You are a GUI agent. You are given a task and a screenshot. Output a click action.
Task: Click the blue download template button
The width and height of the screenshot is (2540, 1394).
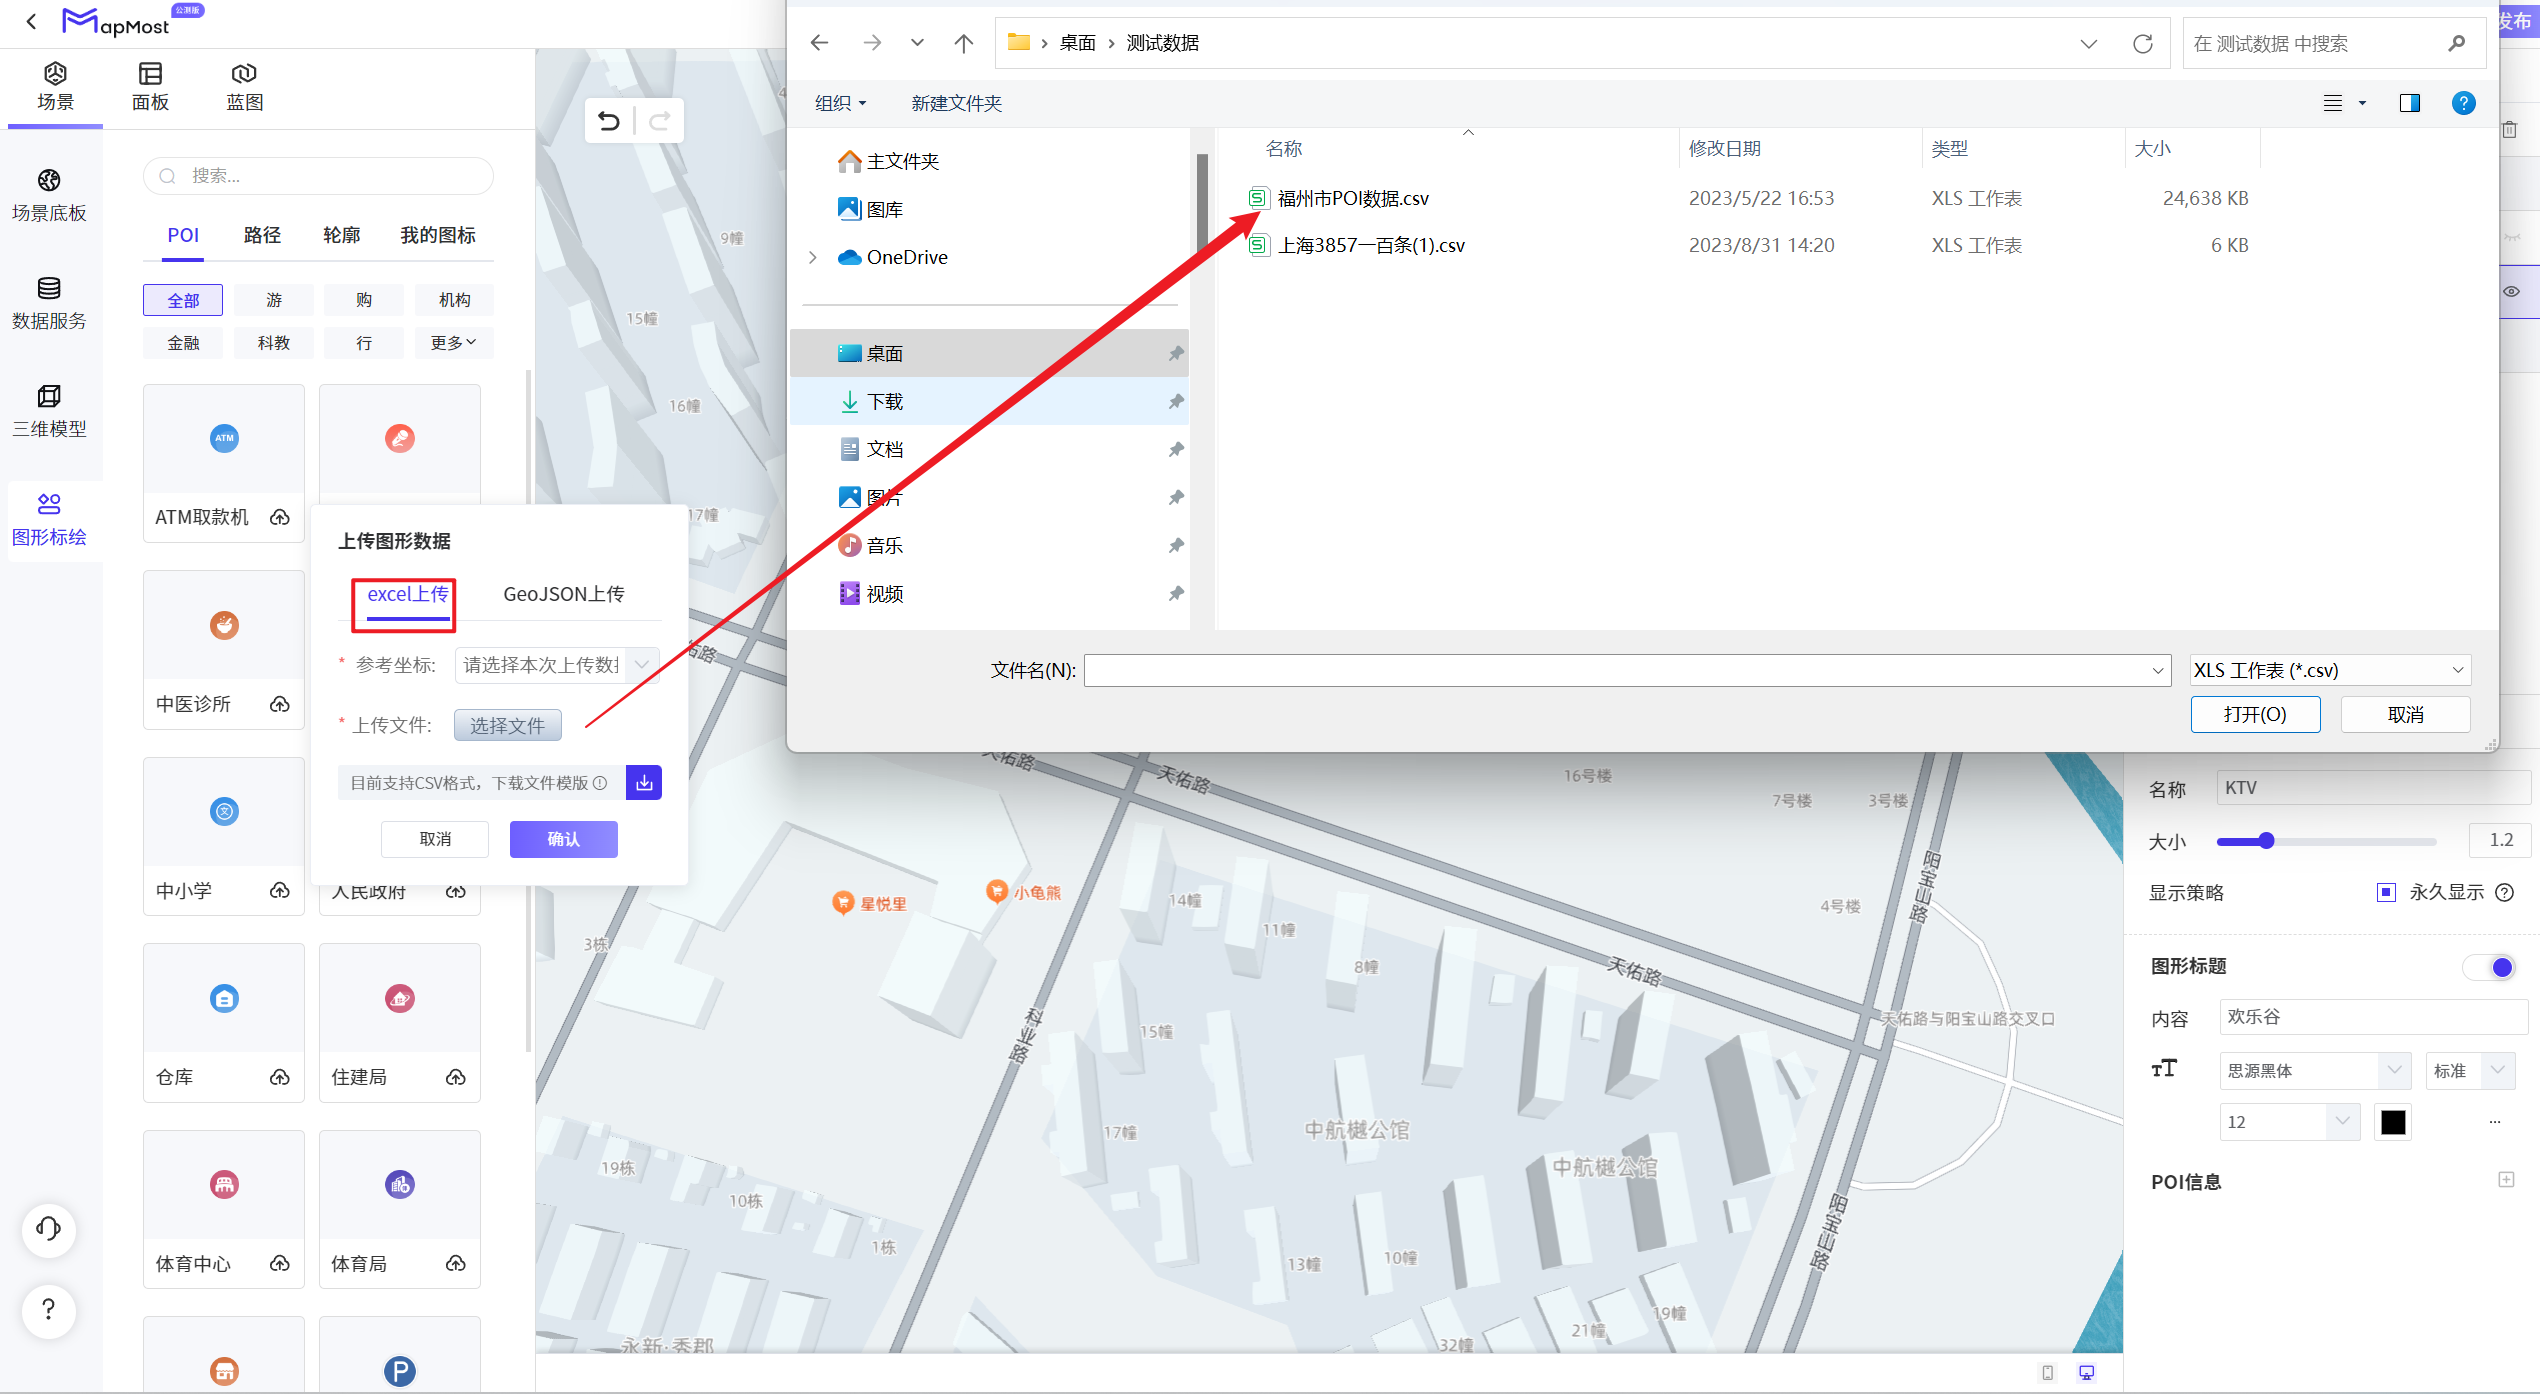[x=644, y=782]
